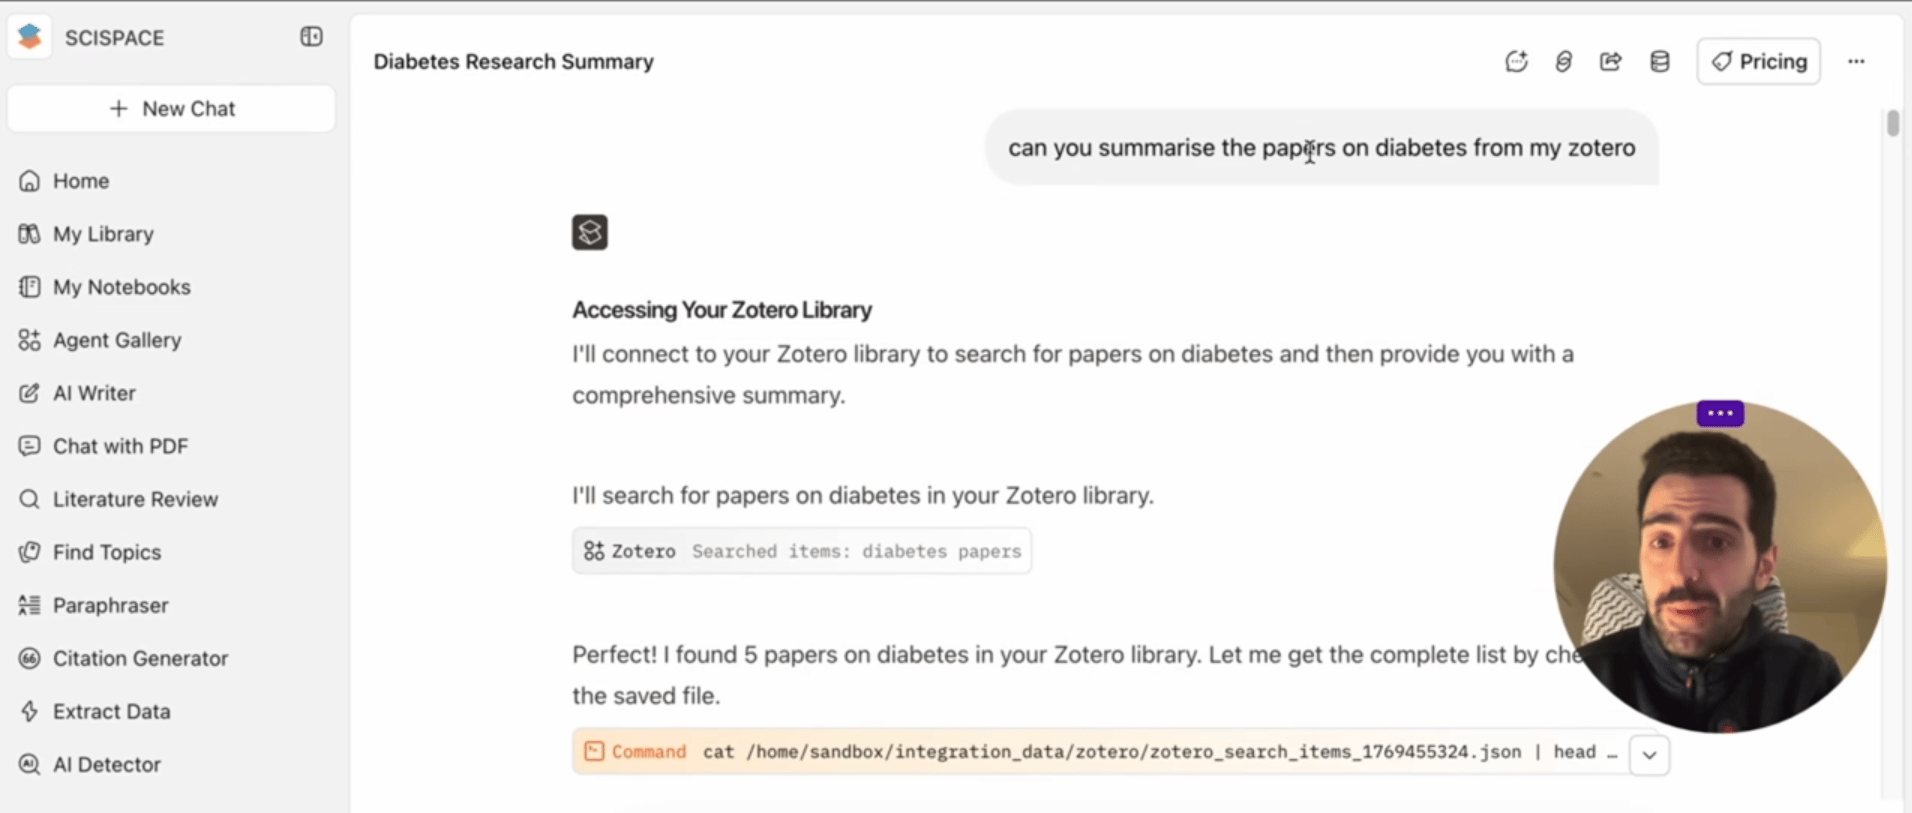The image size is (1912, 813).
Task: Click the orange Command terminal icon
Action: (594, 751)
